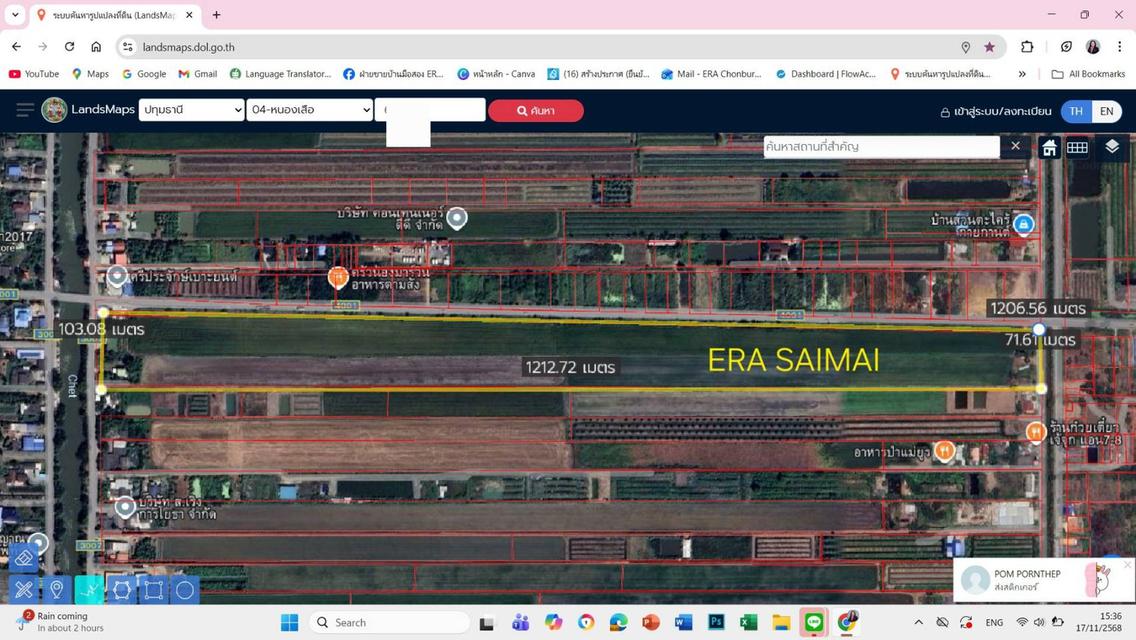This screenshot has height=640, width=1136.
Task: Open the measurement pencil-and-ruler tool
Action: (x=22, y=590)
